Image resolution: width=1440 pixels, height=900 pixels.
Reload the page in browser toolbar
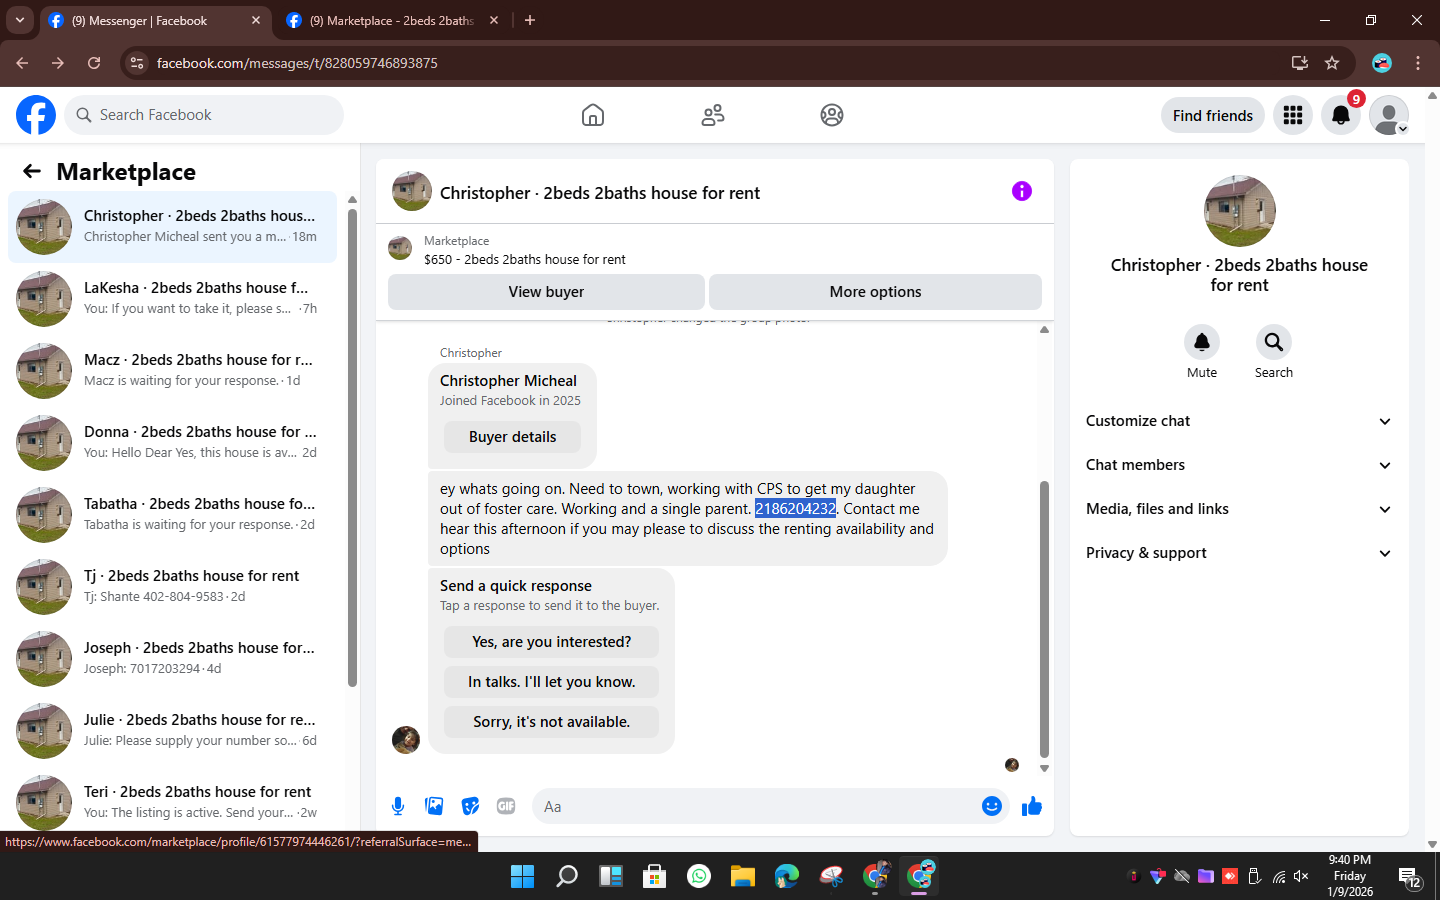94,63
